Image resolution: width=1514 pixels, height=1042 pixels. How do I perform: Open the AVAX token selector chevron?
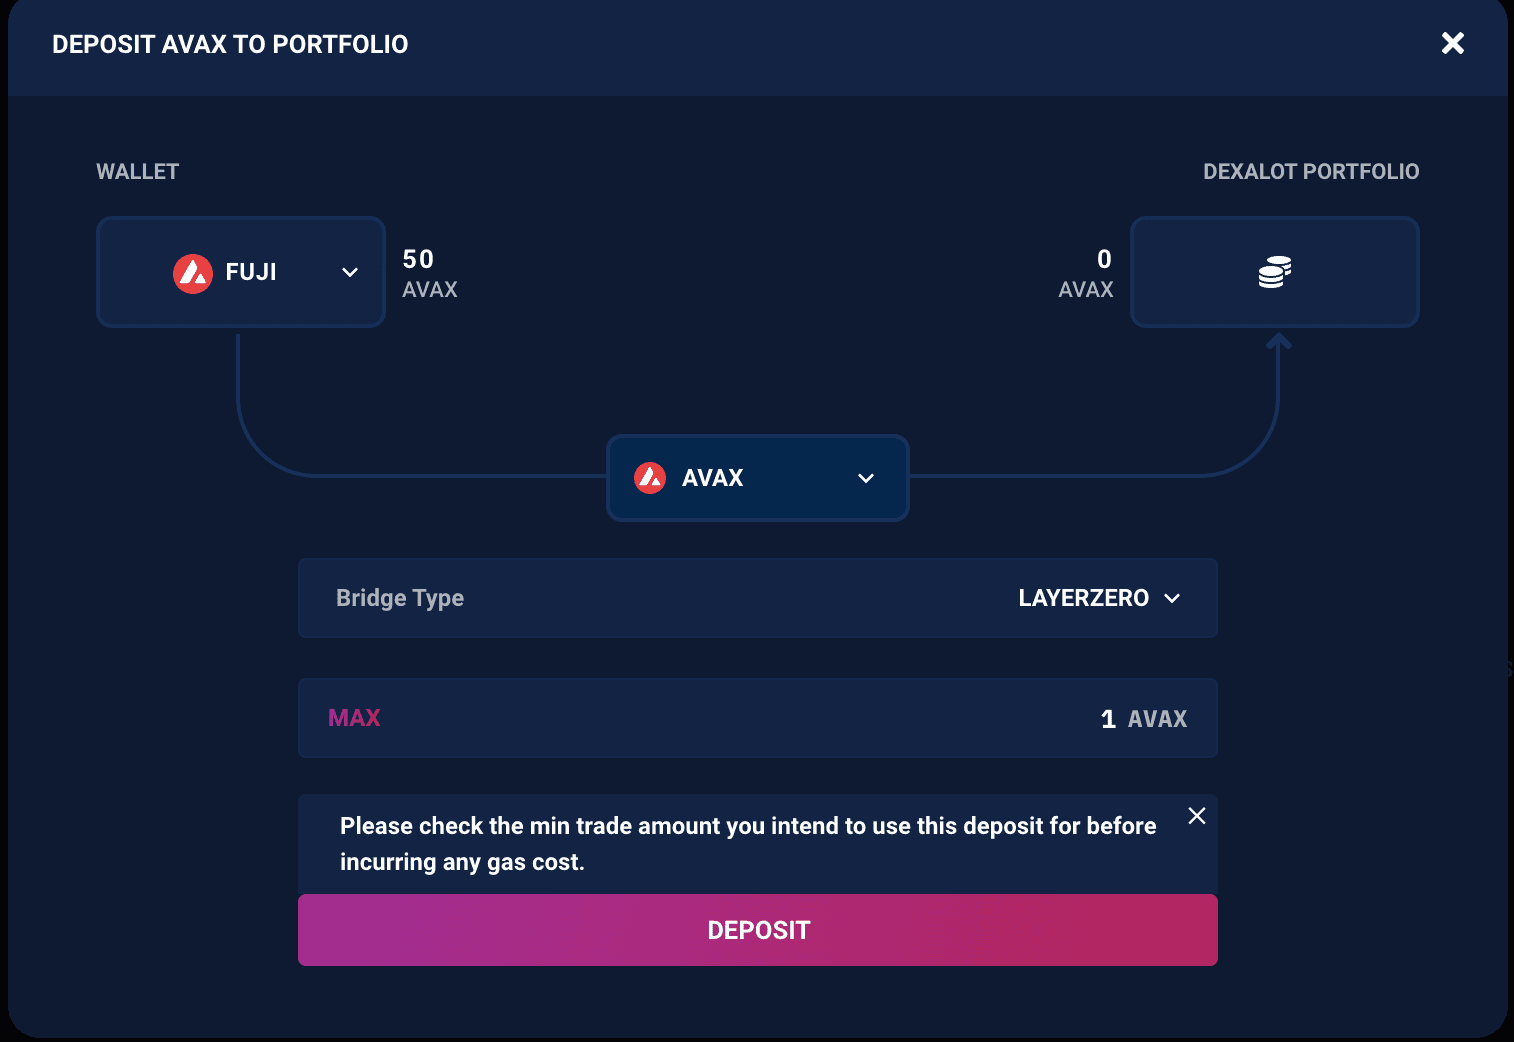(866, 478)
